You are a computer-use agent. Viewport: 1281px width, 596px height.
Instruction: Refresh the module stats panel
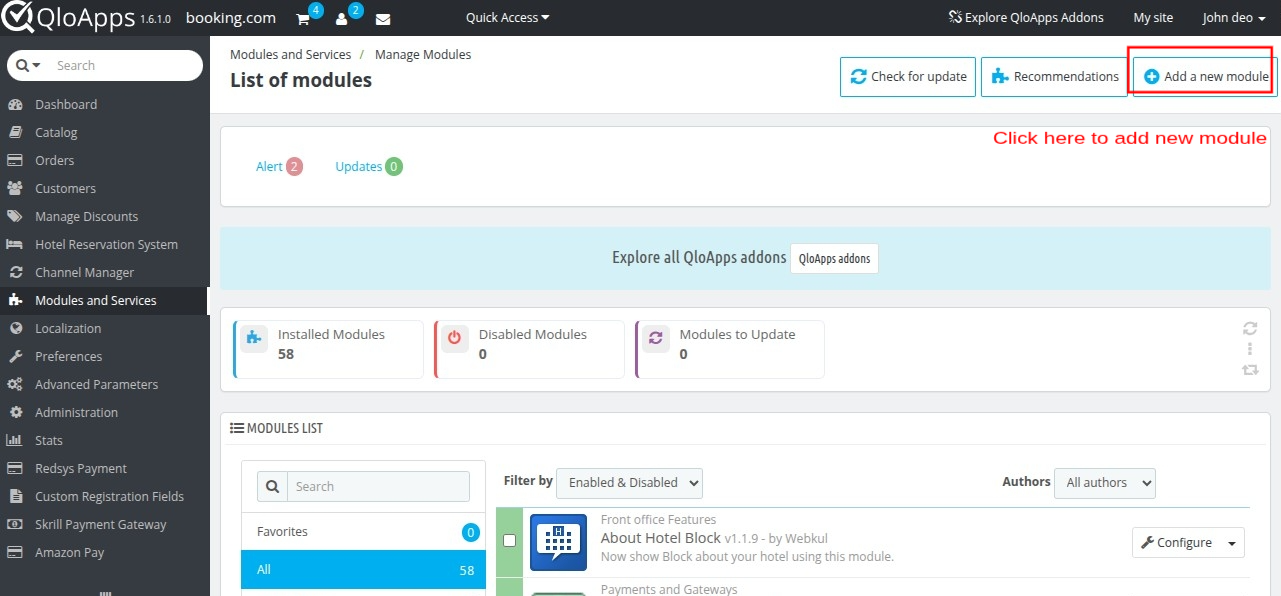(1250, 328)
